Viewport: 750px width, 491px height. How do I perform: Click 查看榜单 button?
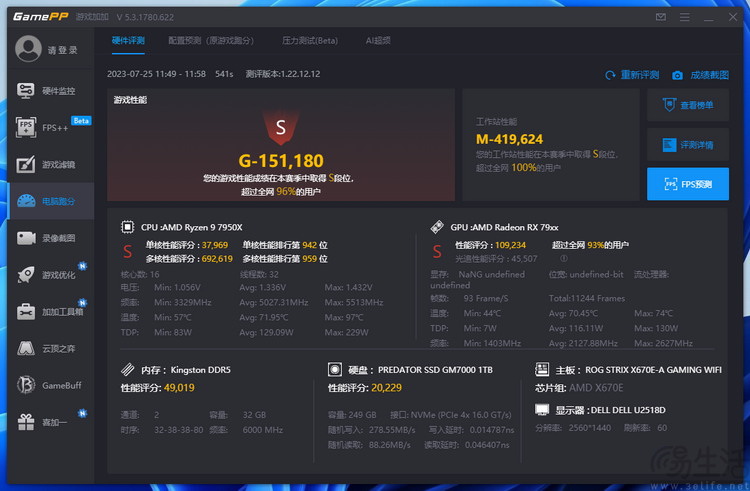(x=688, y=105)
